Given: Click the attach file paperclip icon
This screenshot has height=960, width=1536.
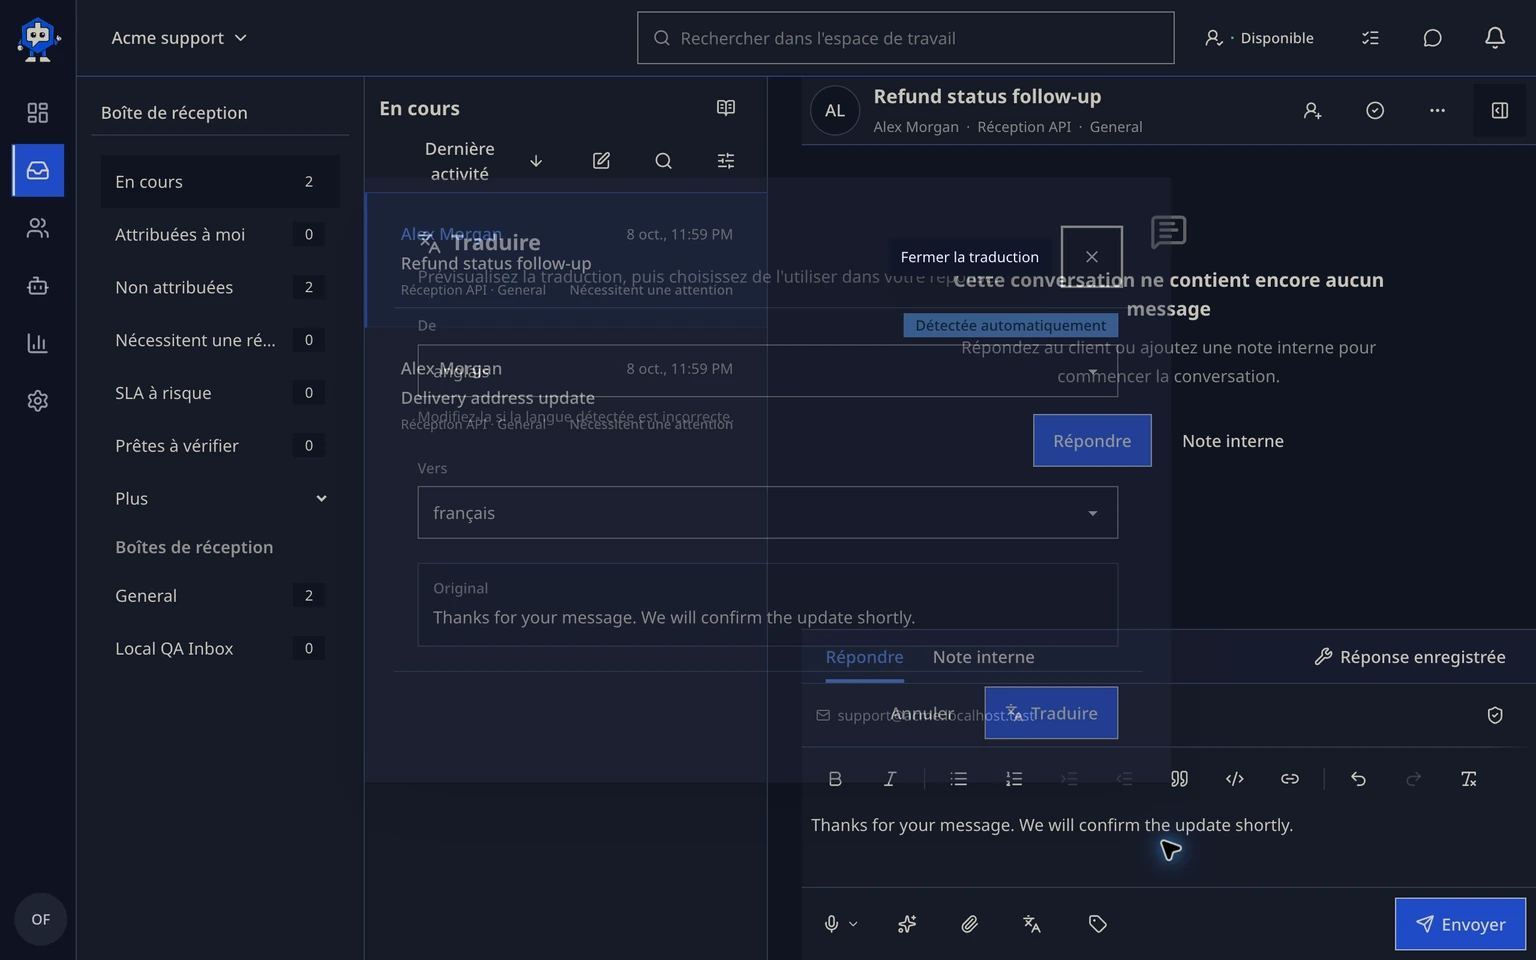Looking at the screenshot, I should point(969,924).
